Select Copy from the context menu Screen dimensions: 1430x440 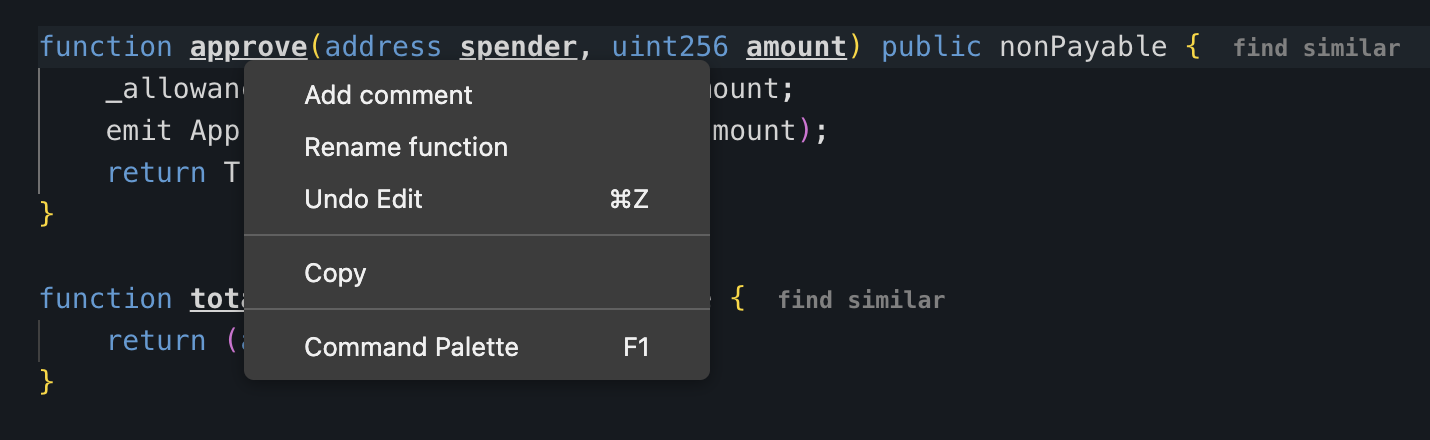335,274
